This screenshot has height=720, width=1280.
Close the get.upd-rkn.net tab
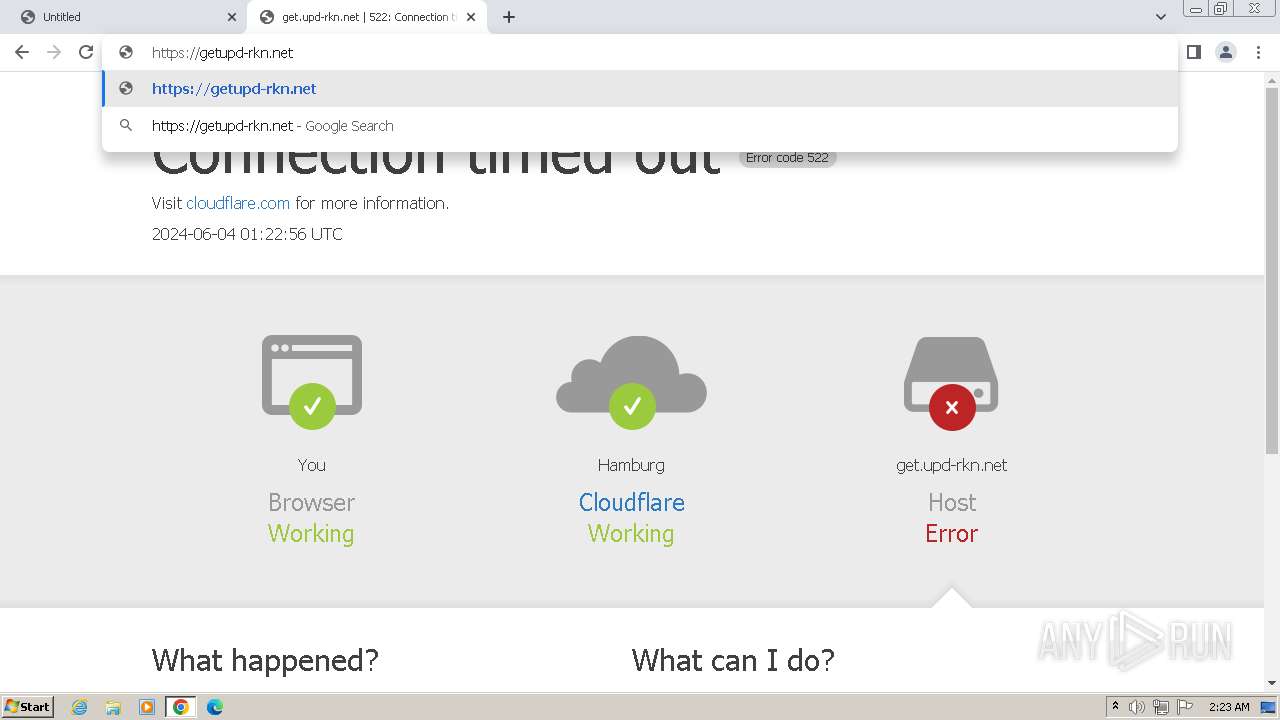(471, 17)
